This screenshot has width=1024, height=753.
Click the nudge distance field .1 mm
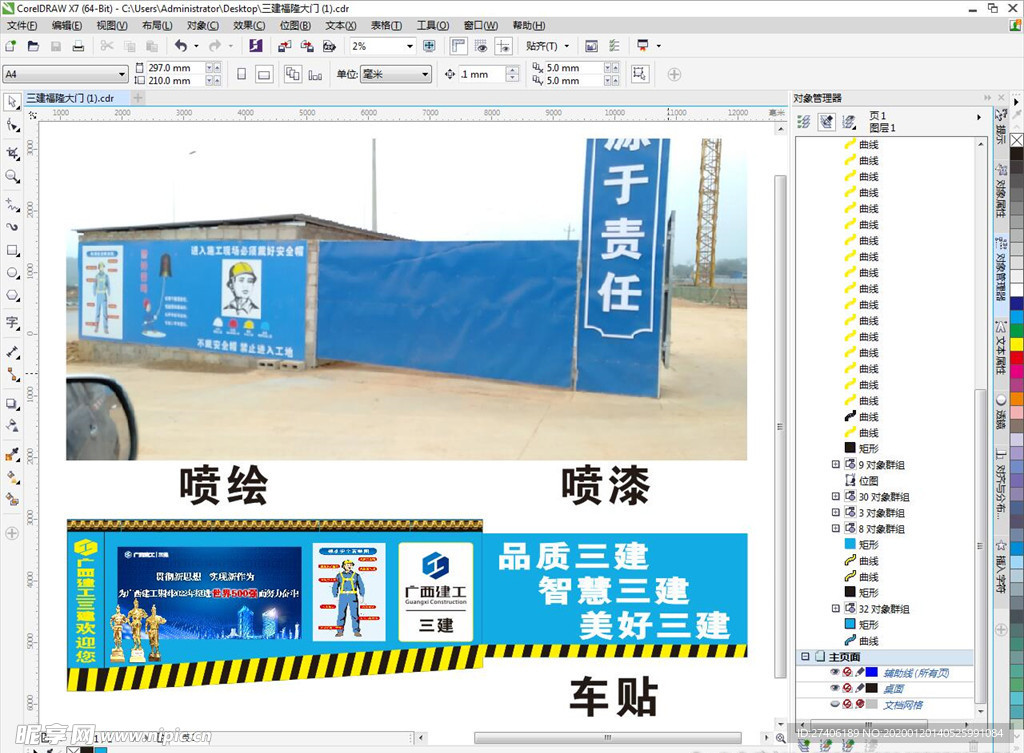[x=481, y=74]
